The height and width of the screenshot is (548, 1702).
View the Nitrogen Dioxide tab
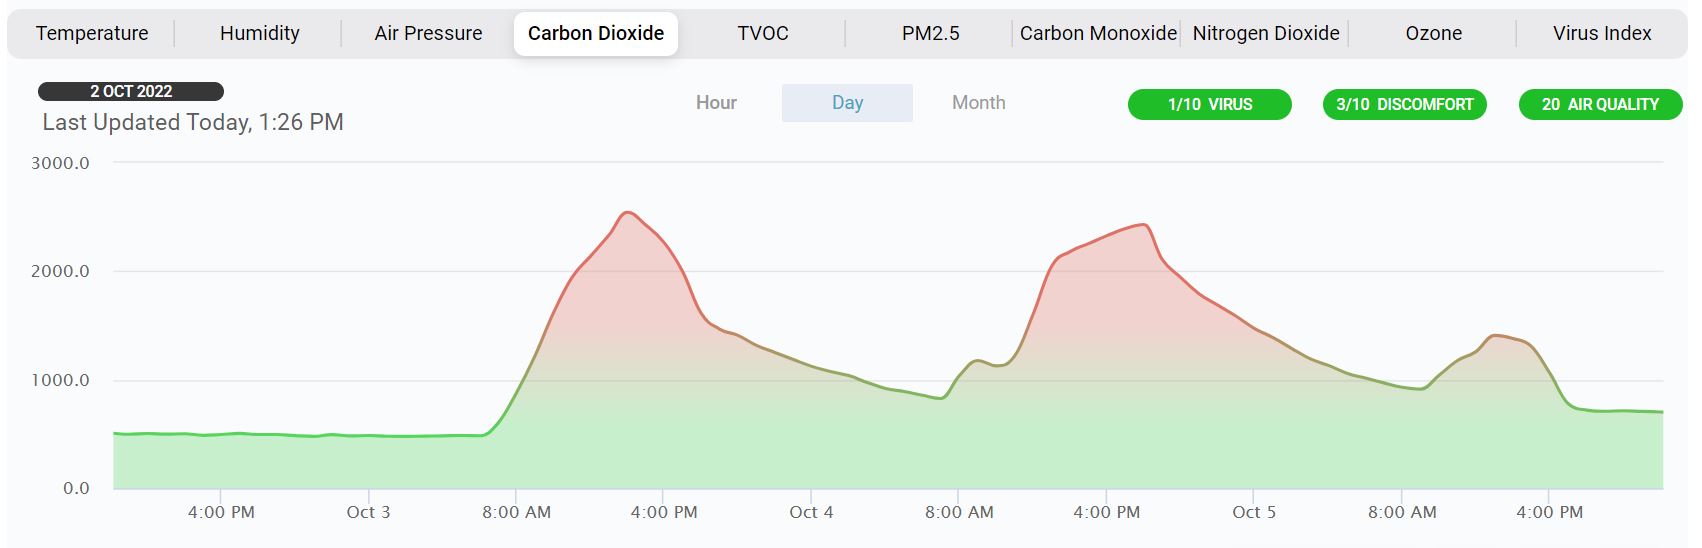pyautogui.click(x=1266, y=33)
